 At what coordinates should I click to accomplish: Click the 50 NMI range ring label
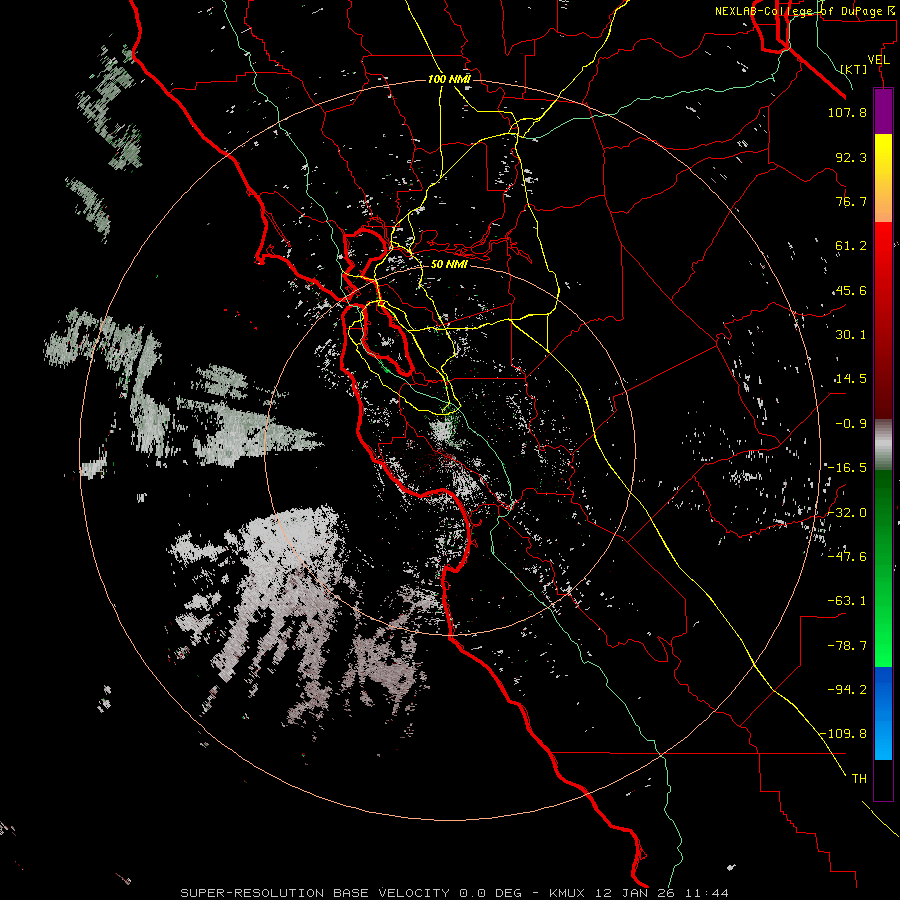click(449, 264)
